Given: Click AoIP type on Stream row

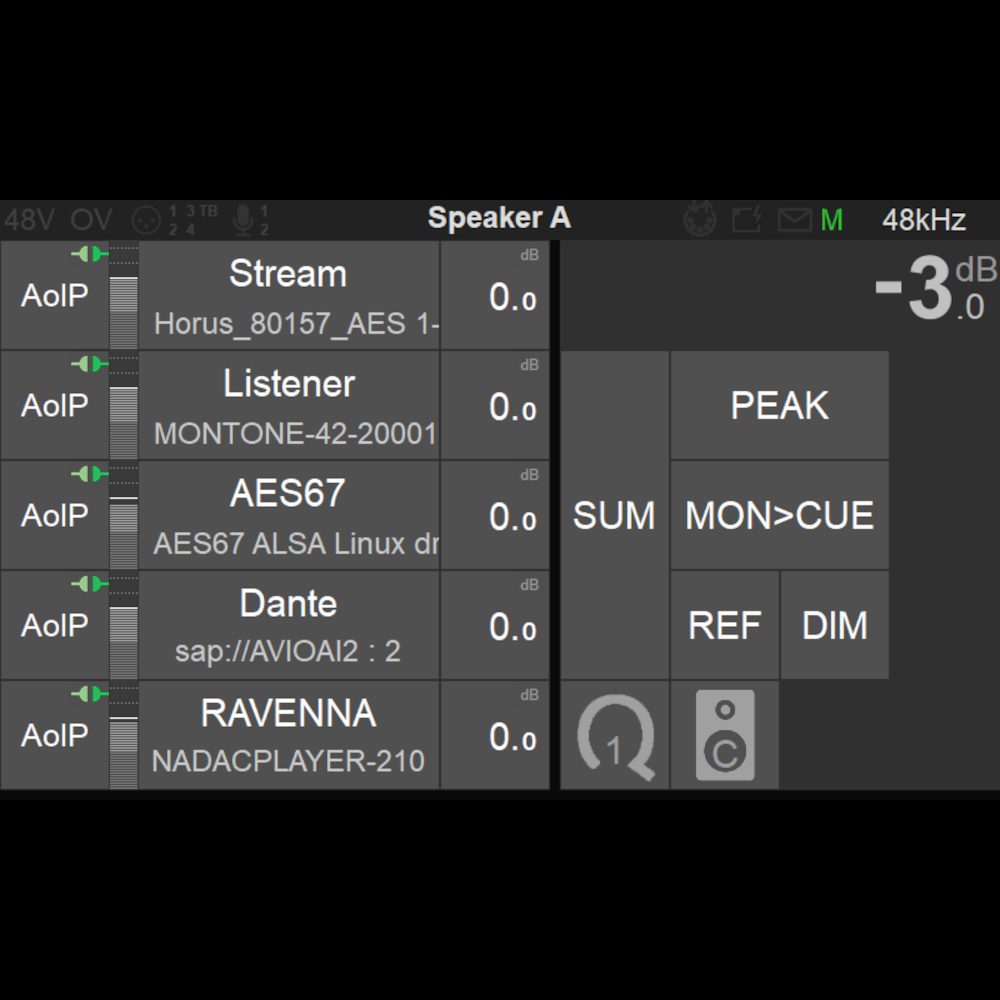Looking at the screenshot, I should pyautogui.click(x=55, y=295).
